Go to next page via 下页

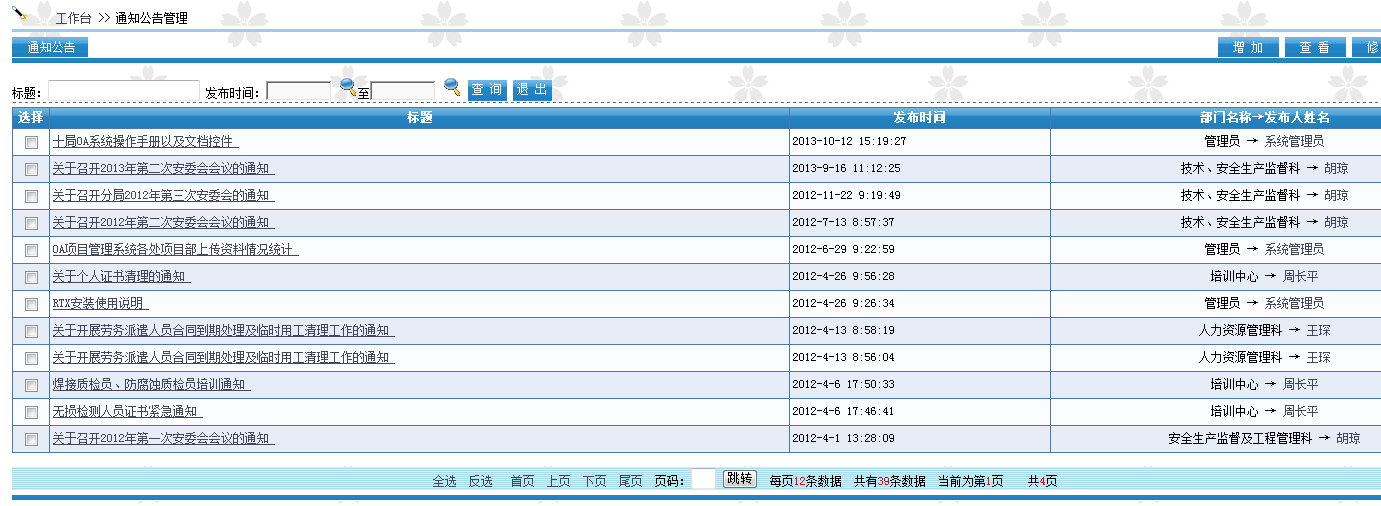(x=594, y=481)
